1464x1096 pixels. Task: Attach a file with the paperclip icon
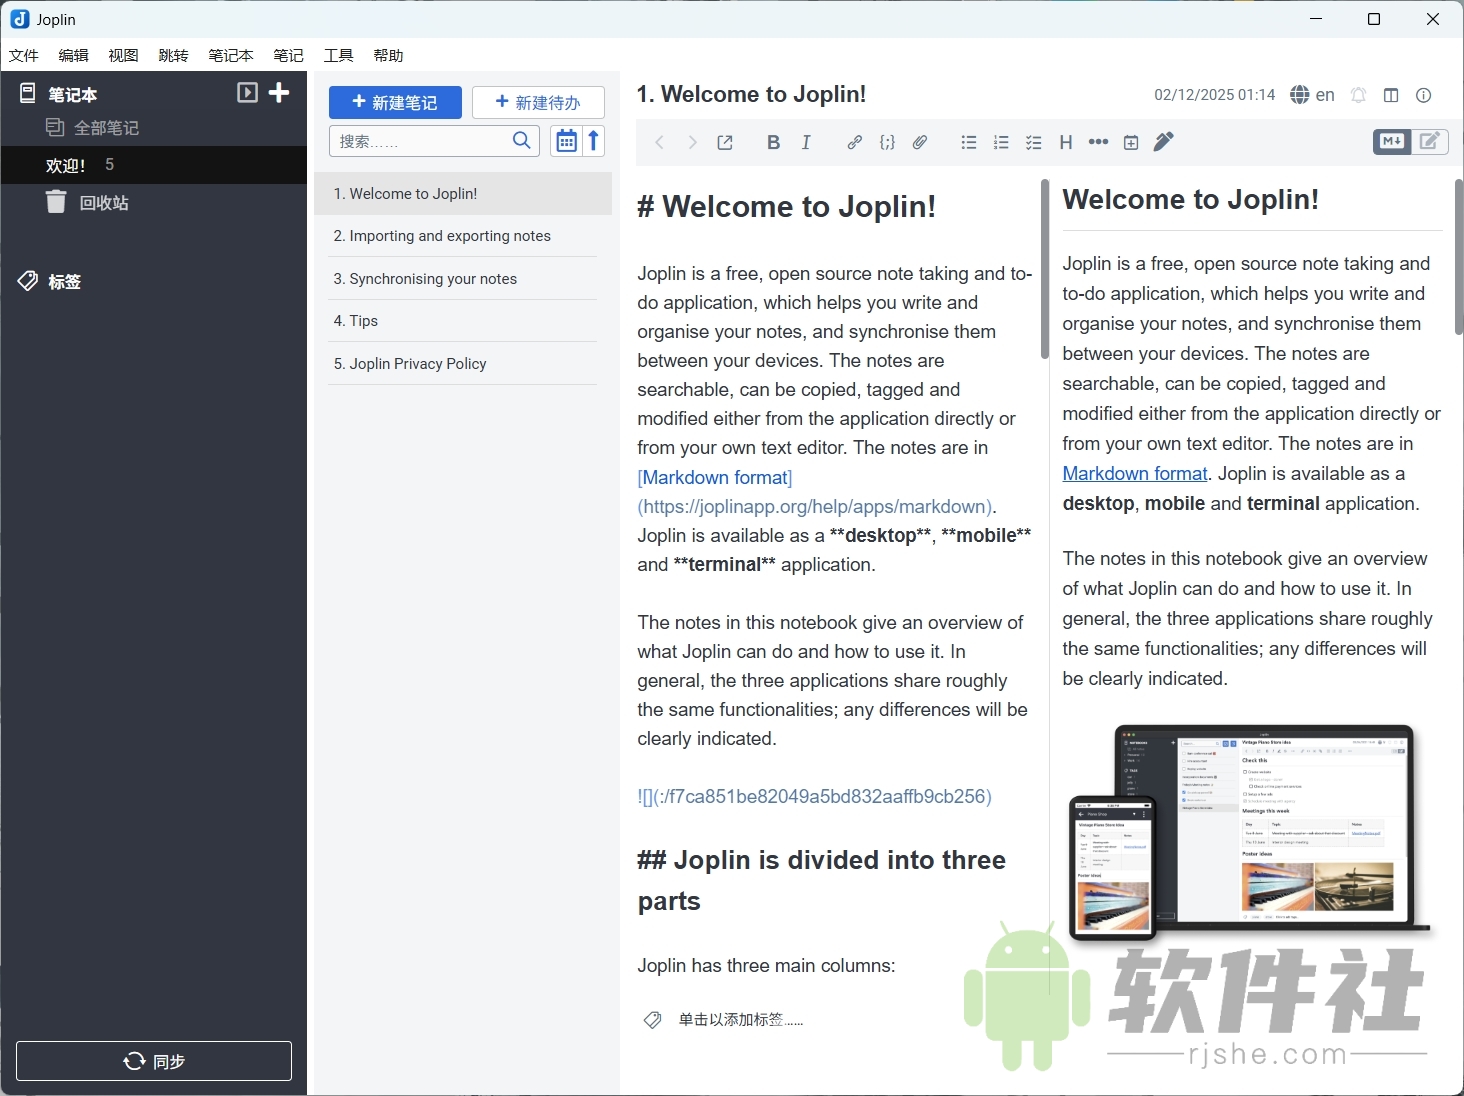tap(919, 142)
